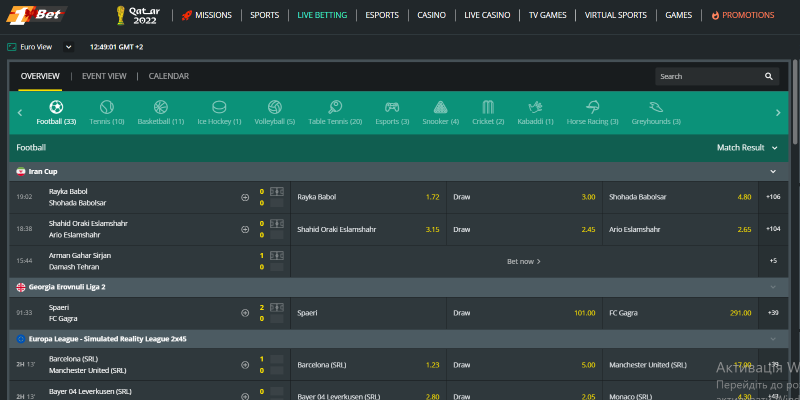This screenshot has width=800, height=400.
Task: Open the Promotions menu item
Action: point(742,15)
